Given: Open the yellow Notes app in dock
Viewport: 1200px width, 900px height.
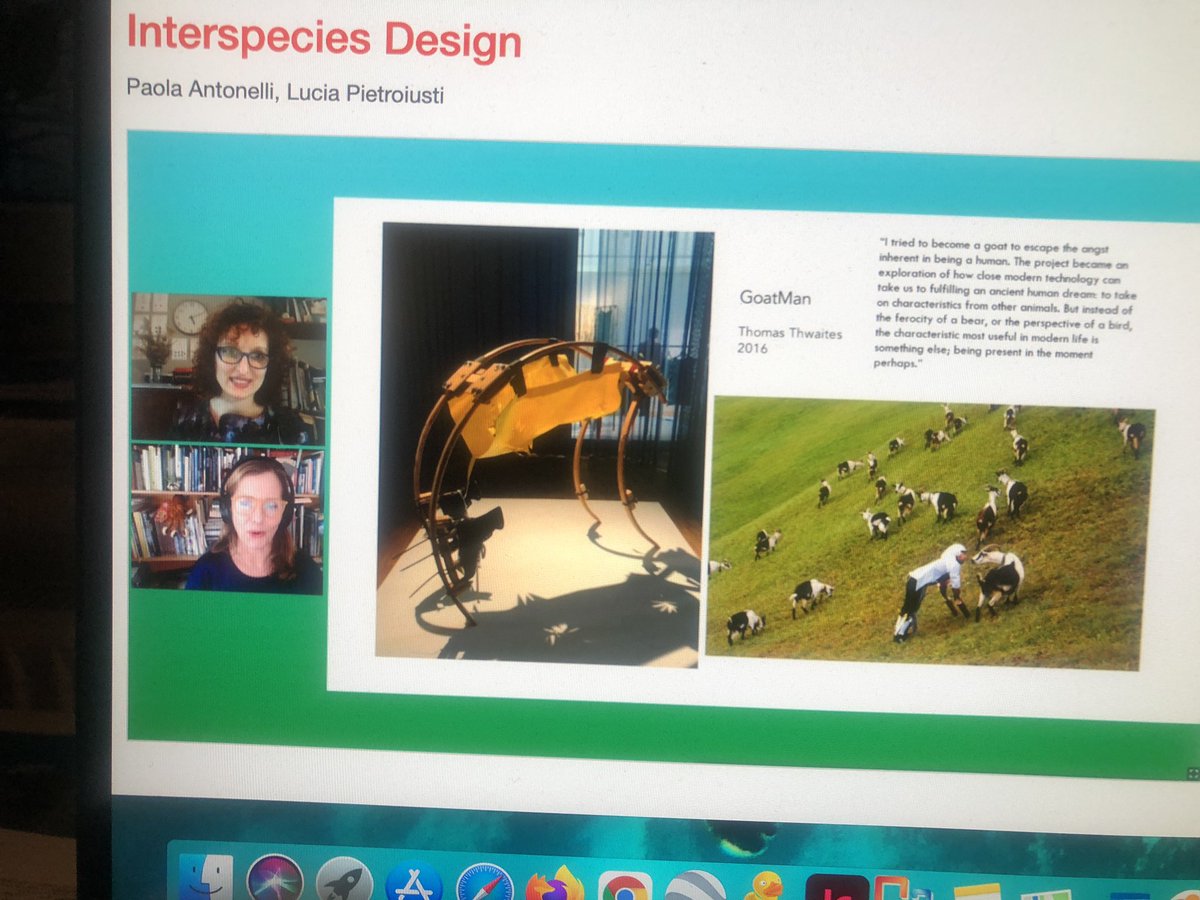Looking at the screenshot, I should (x=977, y=891).
